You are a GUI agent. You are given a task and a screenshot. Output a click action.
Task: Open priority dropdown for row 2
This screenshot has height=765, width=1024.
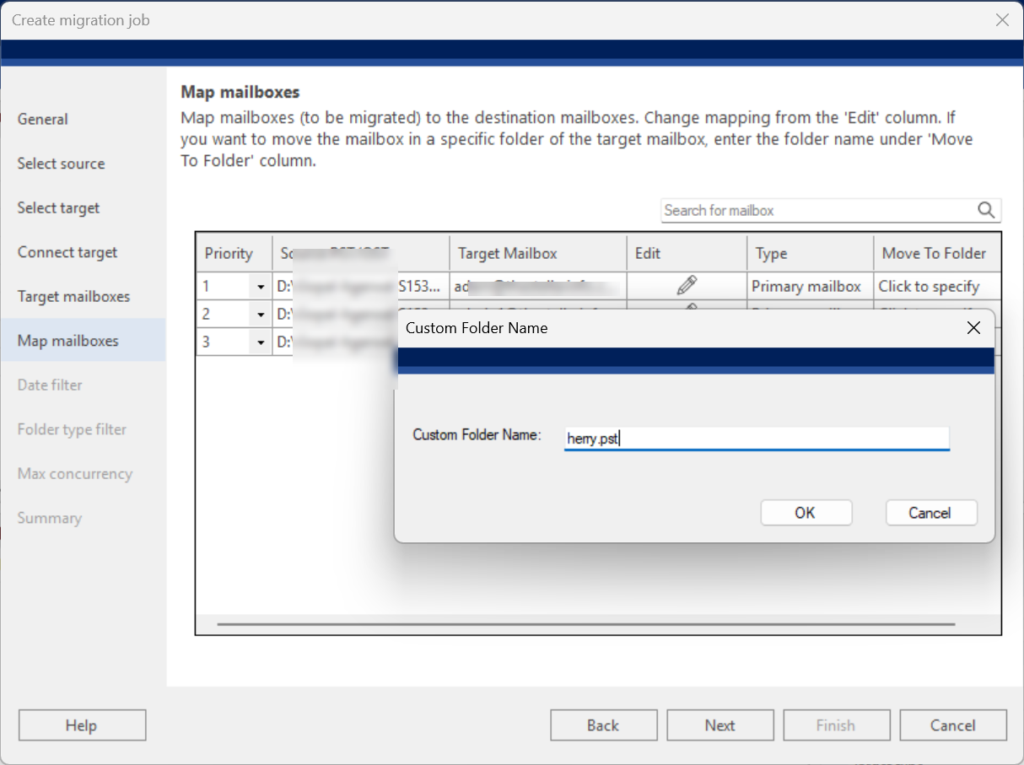[x=261, y=314]
